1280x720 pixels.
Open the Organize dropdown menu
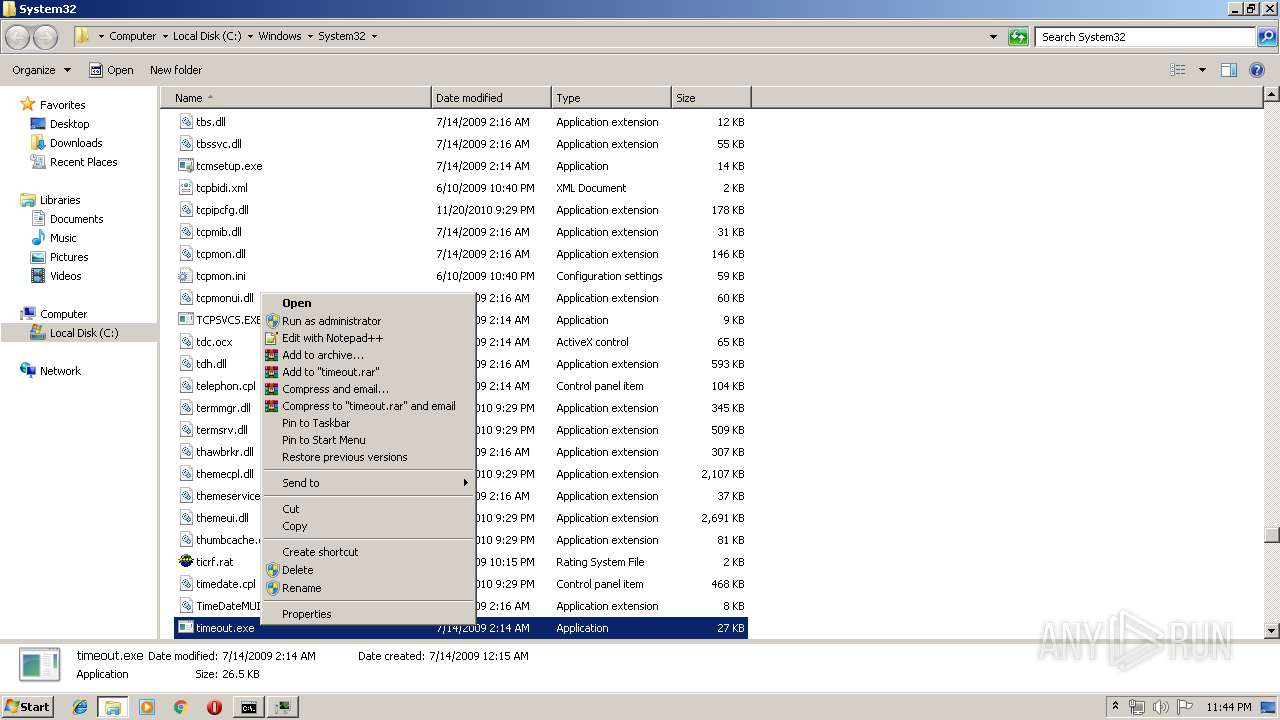click(x=41, y=70)
